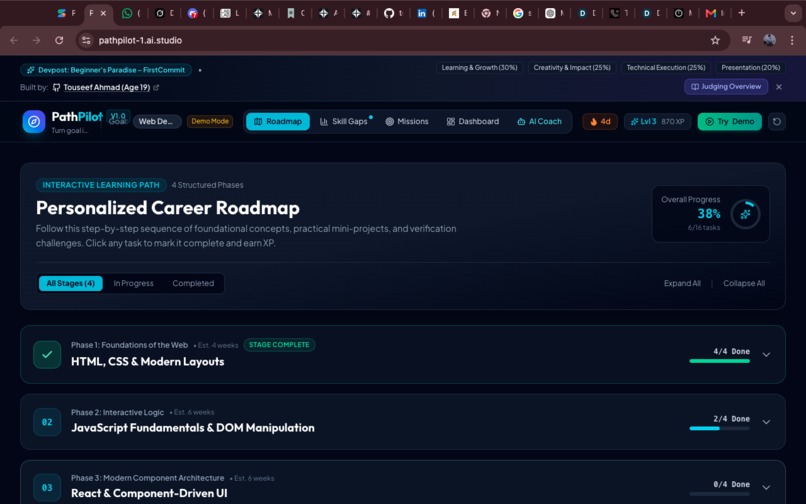The width and height of the screenshot is (806, 504).
Task: Open the Chrome three-dot menu
Action: point(792,40)
